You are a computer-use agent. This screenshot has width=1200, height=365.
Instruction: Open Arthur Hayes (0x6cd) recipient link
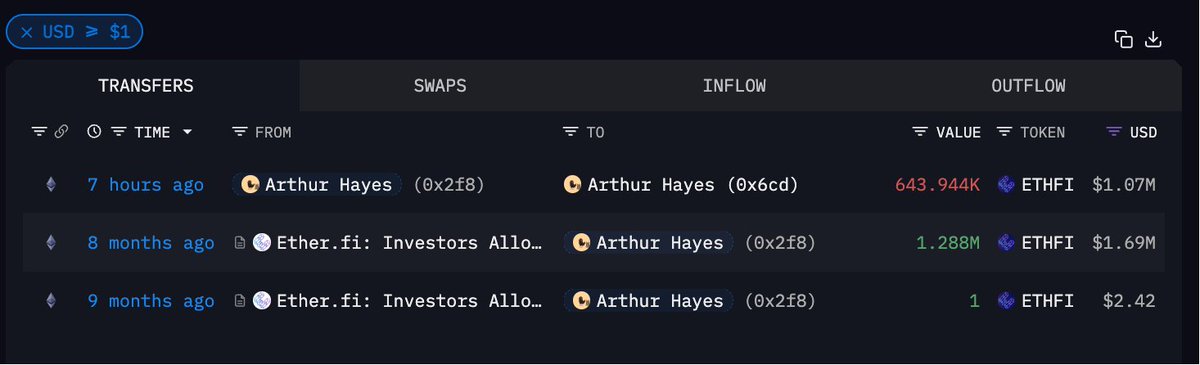679,184
